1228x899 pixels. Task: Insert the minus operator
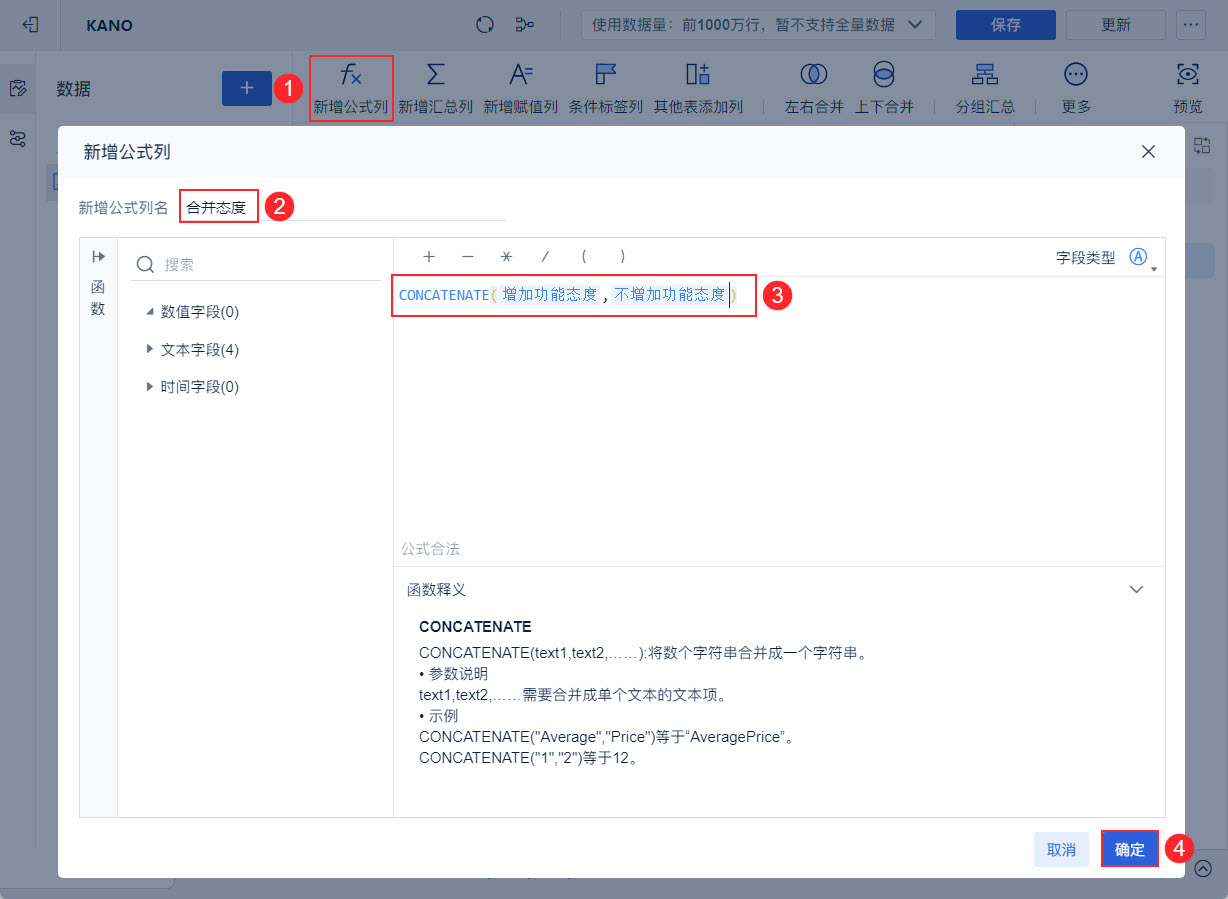tap(467, 257)
